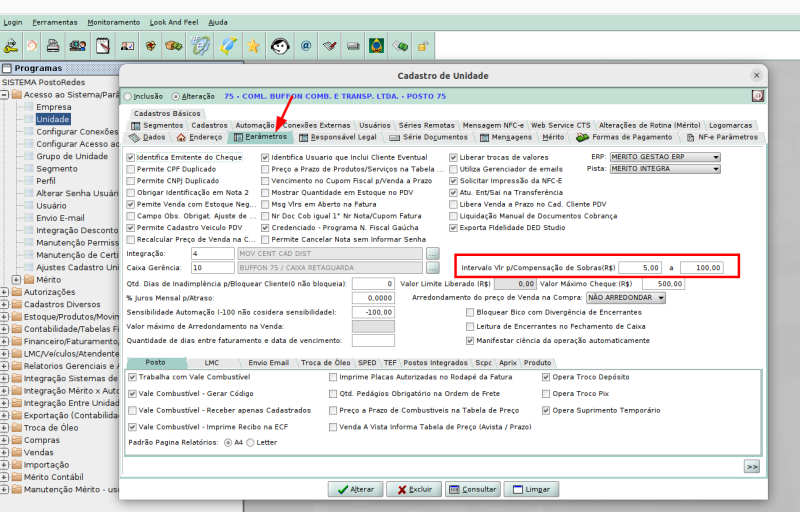Uncheck Liberar trocas de valores
The image size is (800, 512).
[x=453, y=158]
